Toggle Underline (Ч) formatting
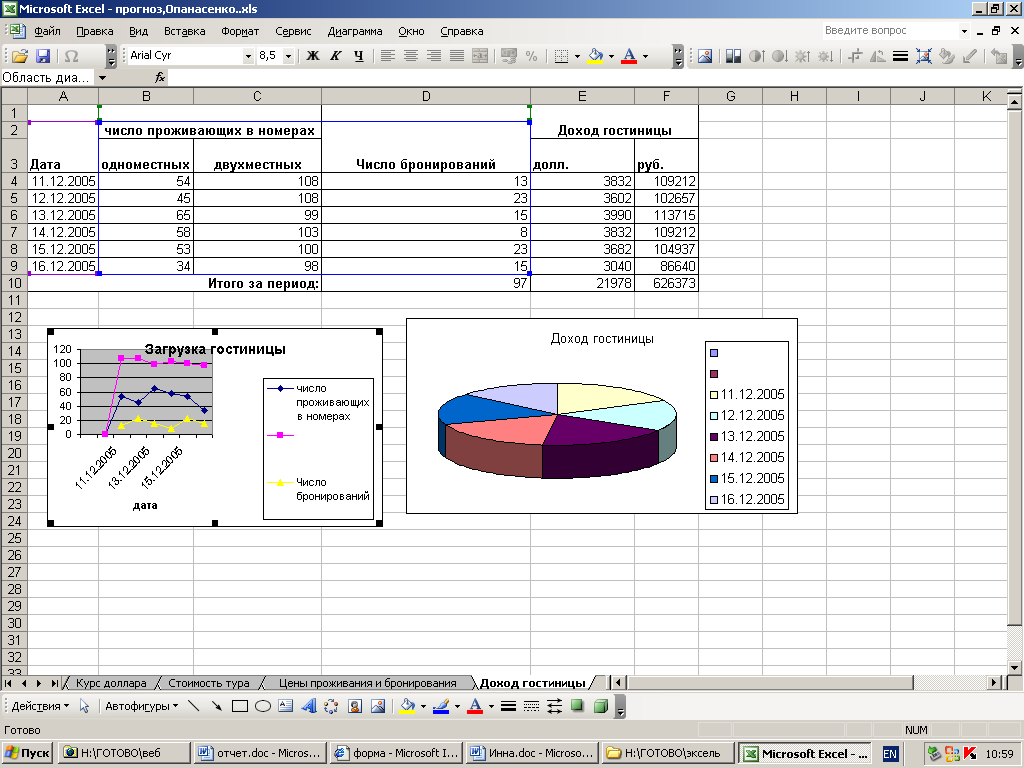1024x768 pixels. click(x=359, y=56)
